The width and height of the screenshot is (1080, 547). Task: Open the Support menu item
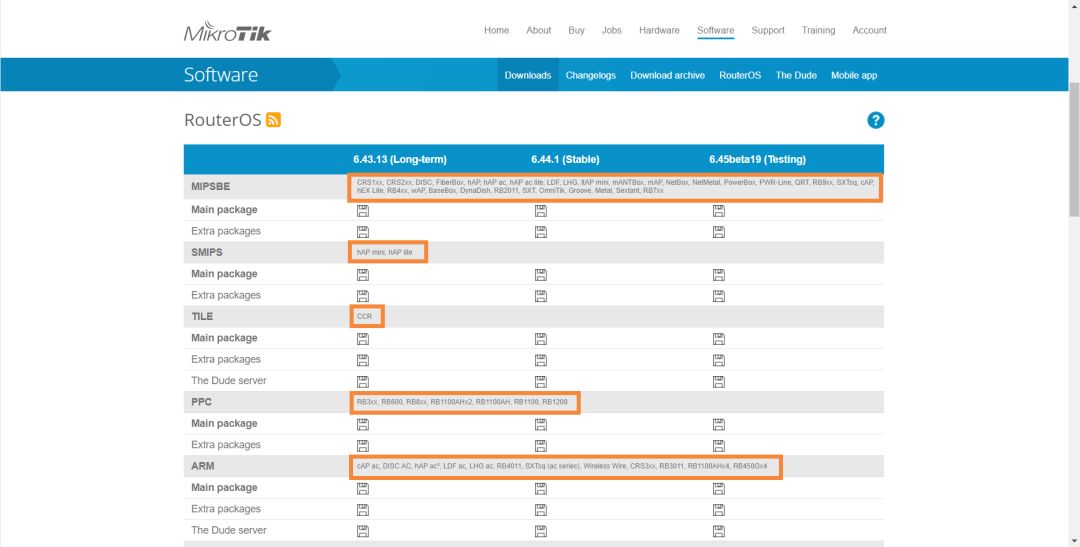768,30
